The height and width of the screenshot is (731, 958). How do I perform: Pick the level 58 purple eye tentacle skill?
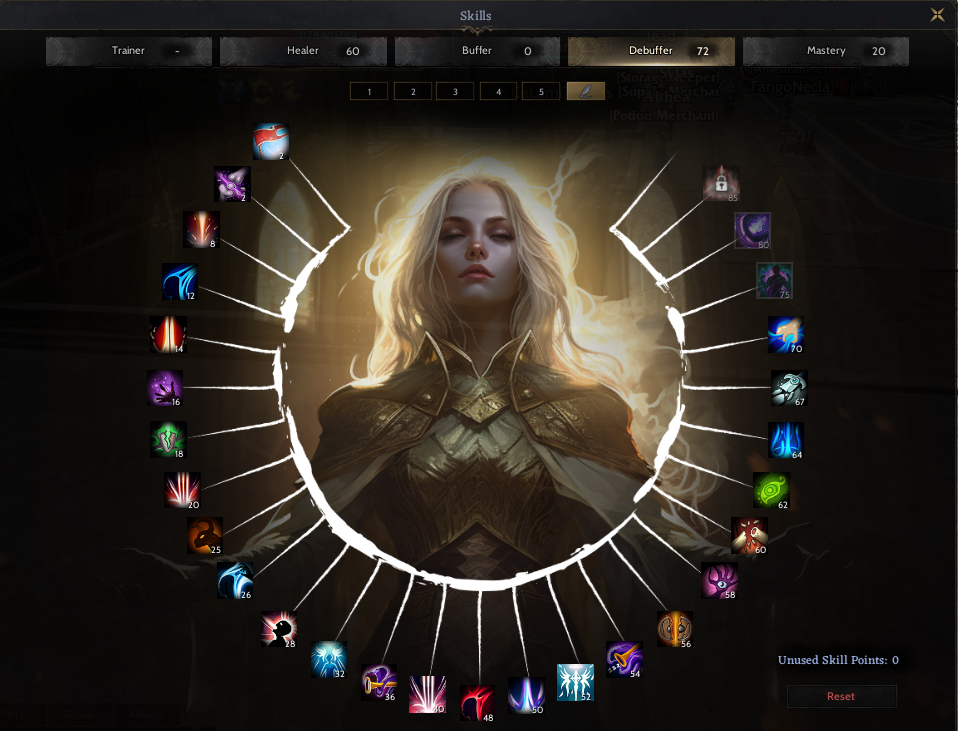tap(719, 581)
